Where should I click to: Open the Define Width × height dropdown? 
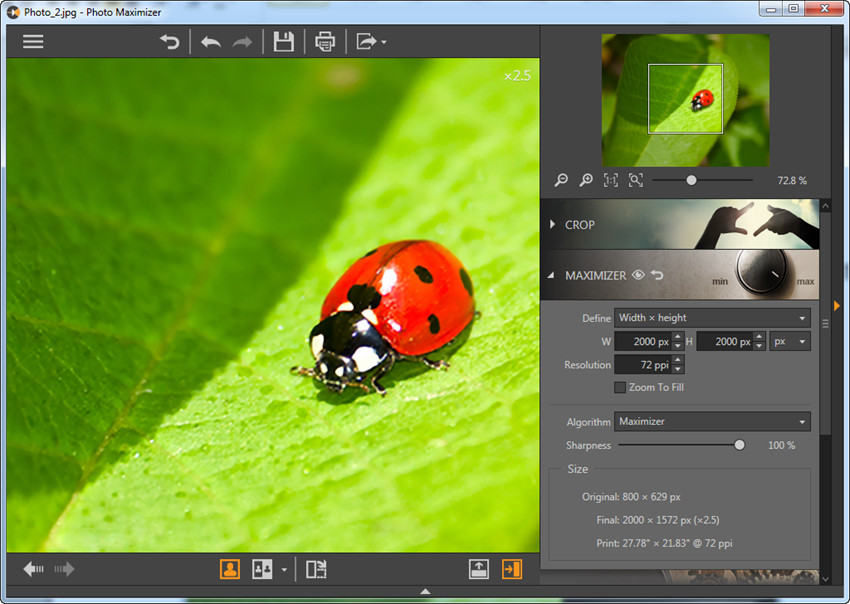click(712, 318)
